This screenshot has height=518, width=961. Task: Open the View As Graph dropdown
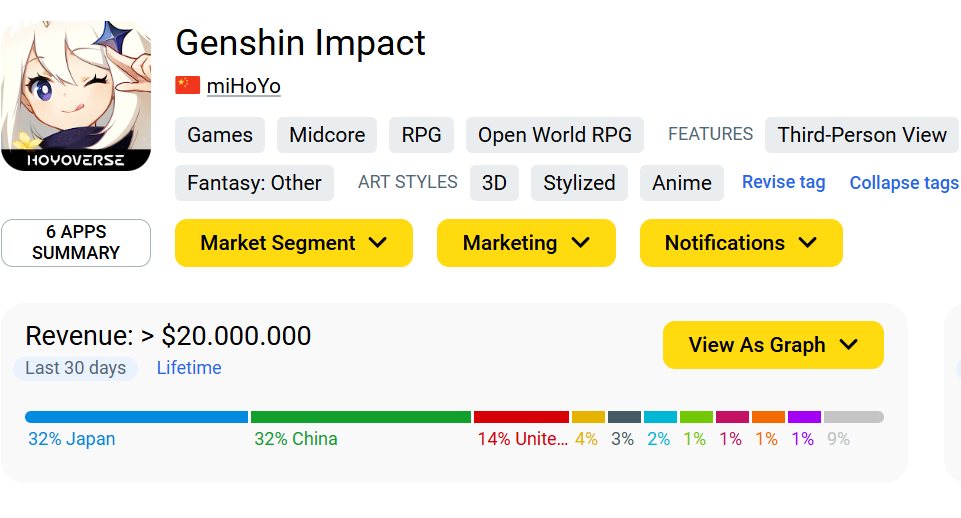tap(773, 345)
